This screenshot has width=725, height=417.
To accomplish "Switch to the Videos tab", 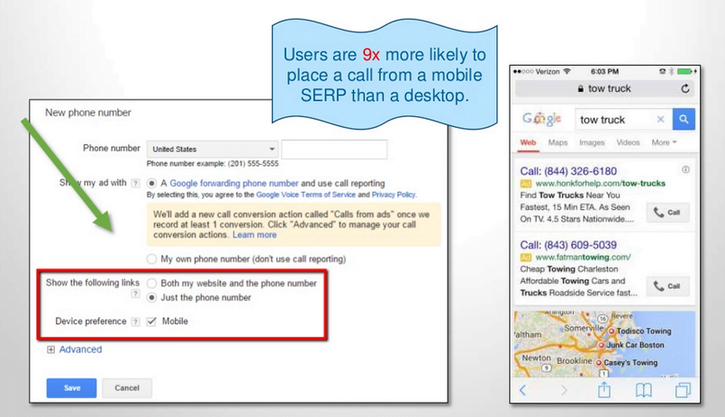I will [x=628, y=142].
